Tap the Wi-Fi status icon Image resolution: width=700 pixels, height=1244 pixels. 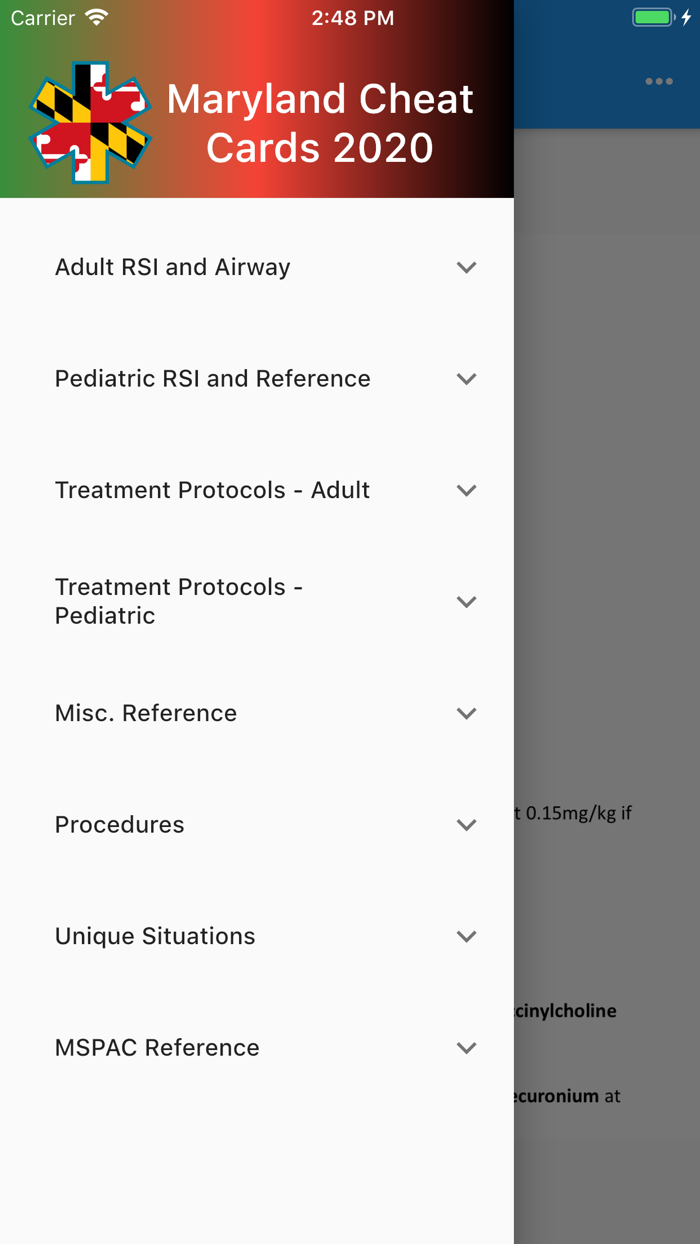pyautogui.click(x=95, y=16)
